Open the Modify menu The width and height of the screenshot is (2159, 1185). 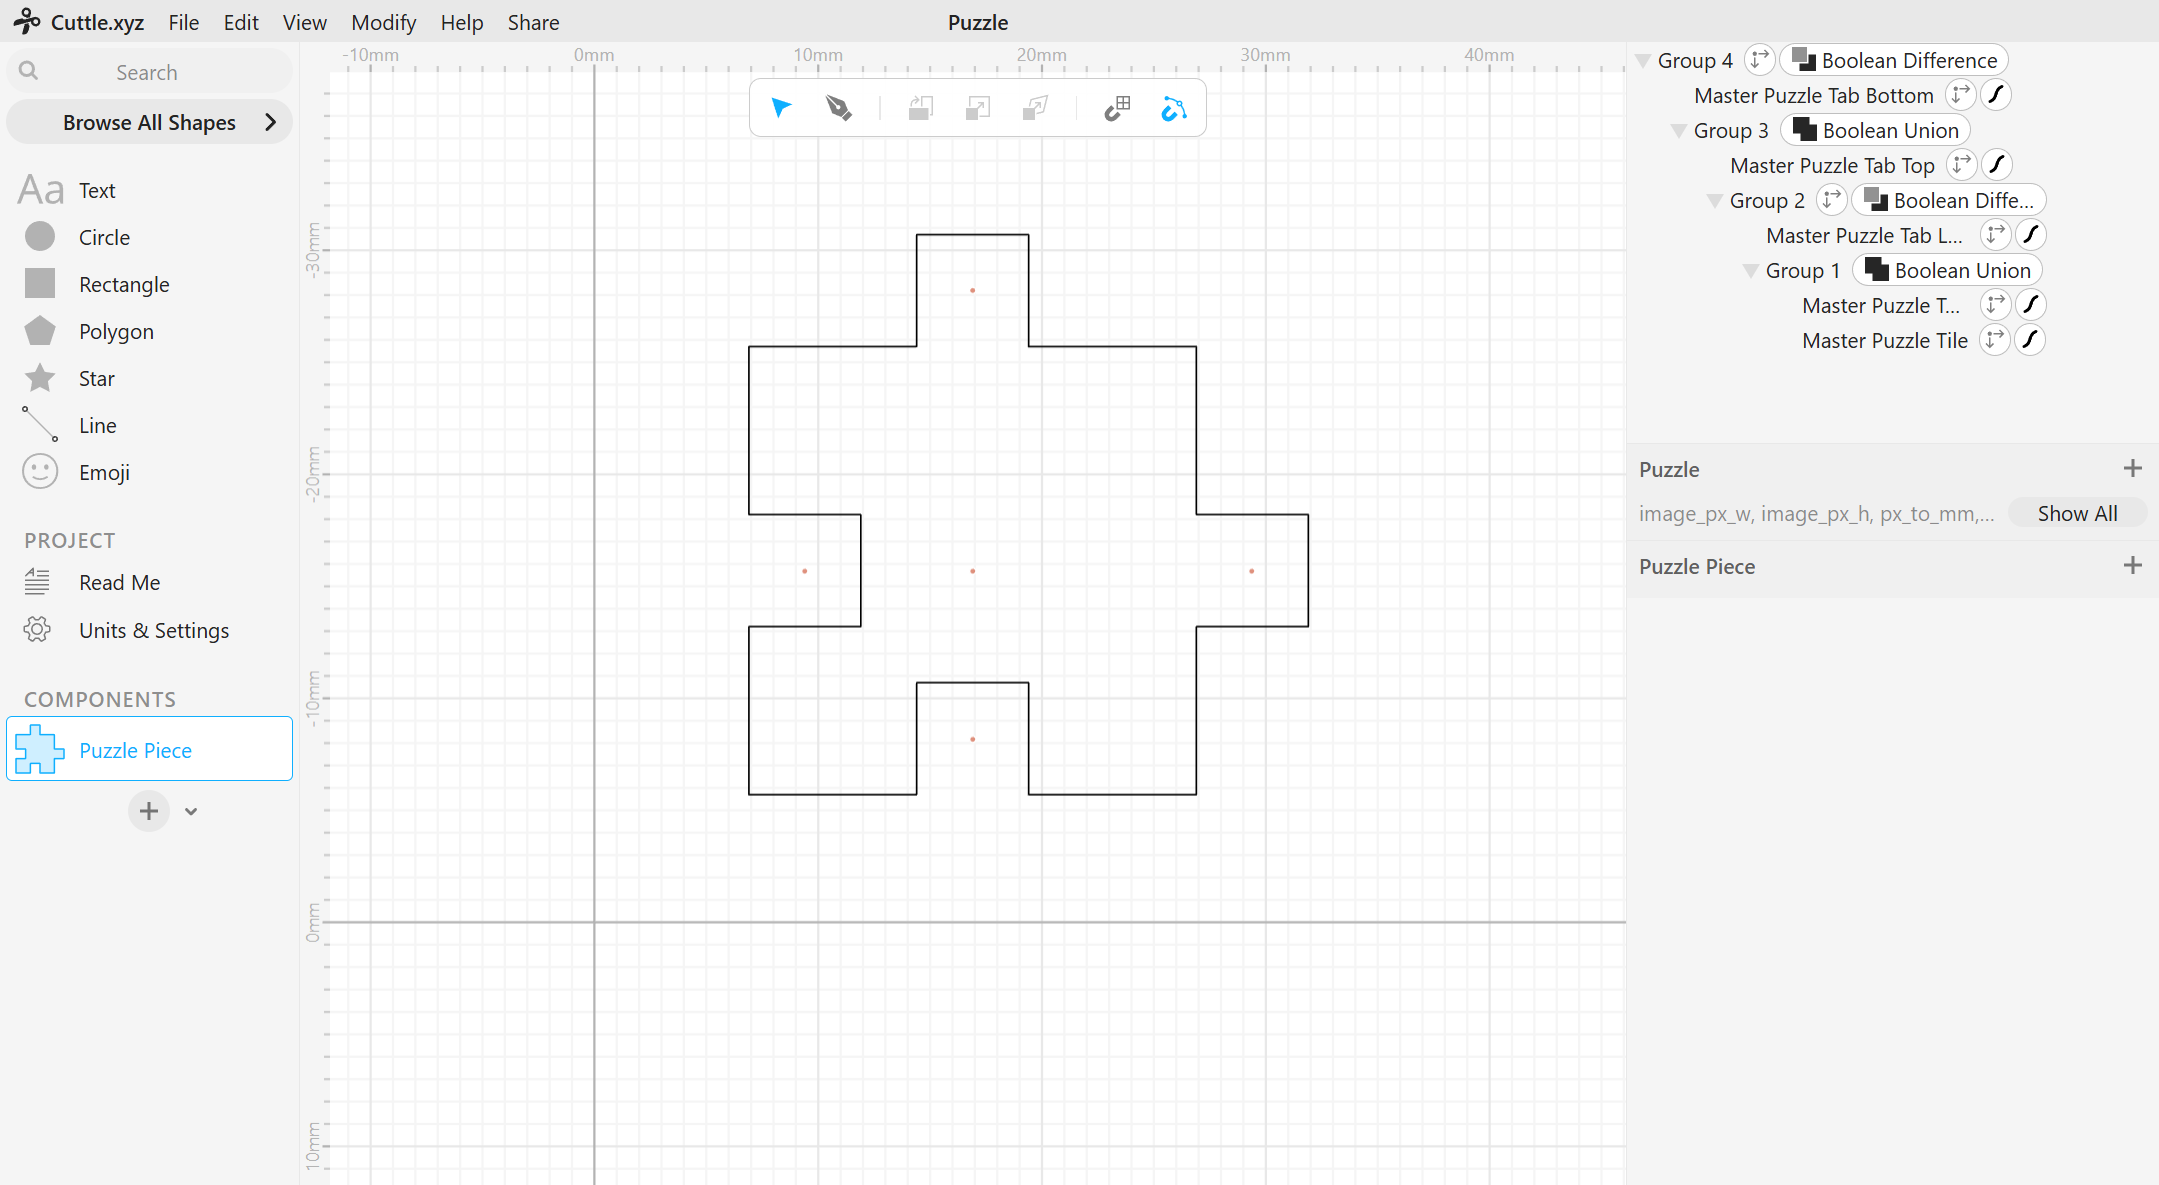tap(383, 22)
